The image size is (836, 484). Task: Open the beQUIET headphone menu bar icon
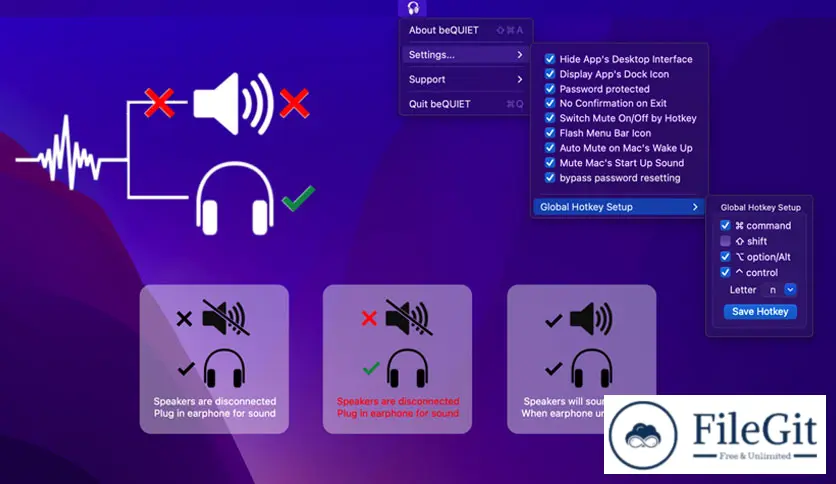(x=413, y=8)
